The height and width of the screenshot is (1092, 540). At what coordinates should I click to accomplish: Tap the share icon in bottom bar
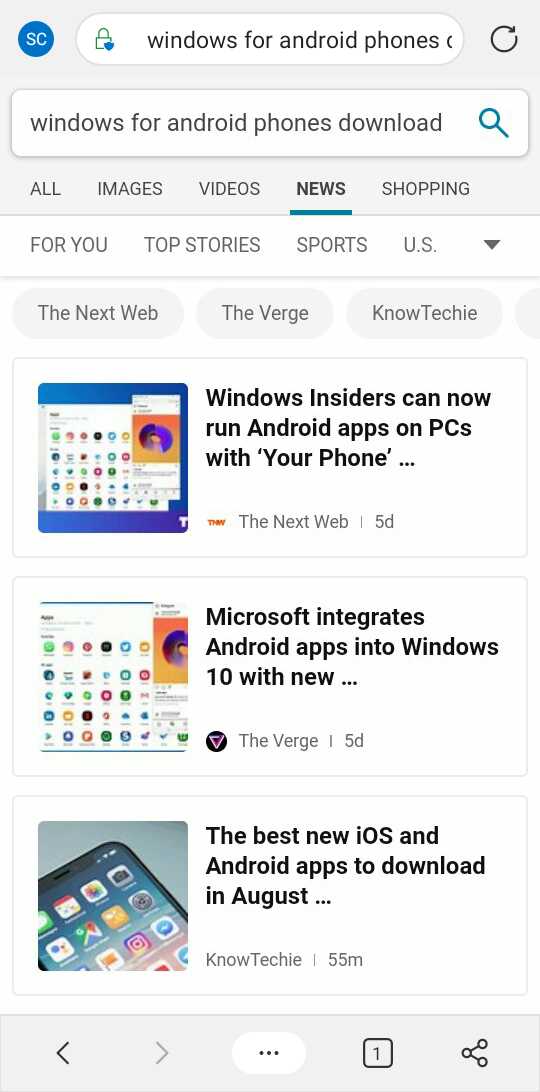[x=475, y=1052]
